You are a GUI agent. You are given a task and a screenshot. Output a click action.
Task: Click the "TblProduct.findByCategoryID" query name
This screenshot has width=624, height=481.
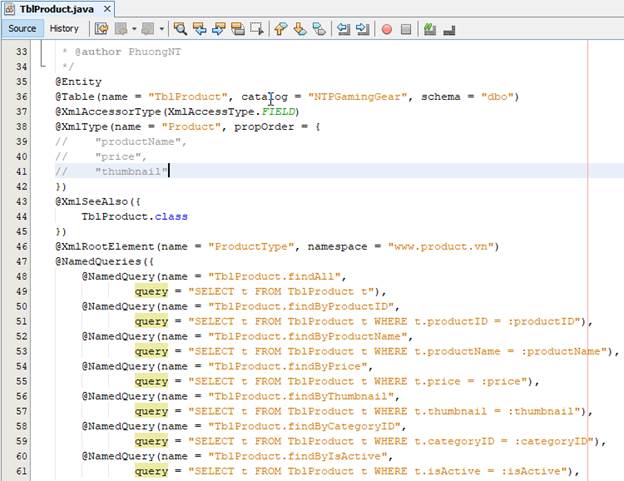click(x=304, y=426)
